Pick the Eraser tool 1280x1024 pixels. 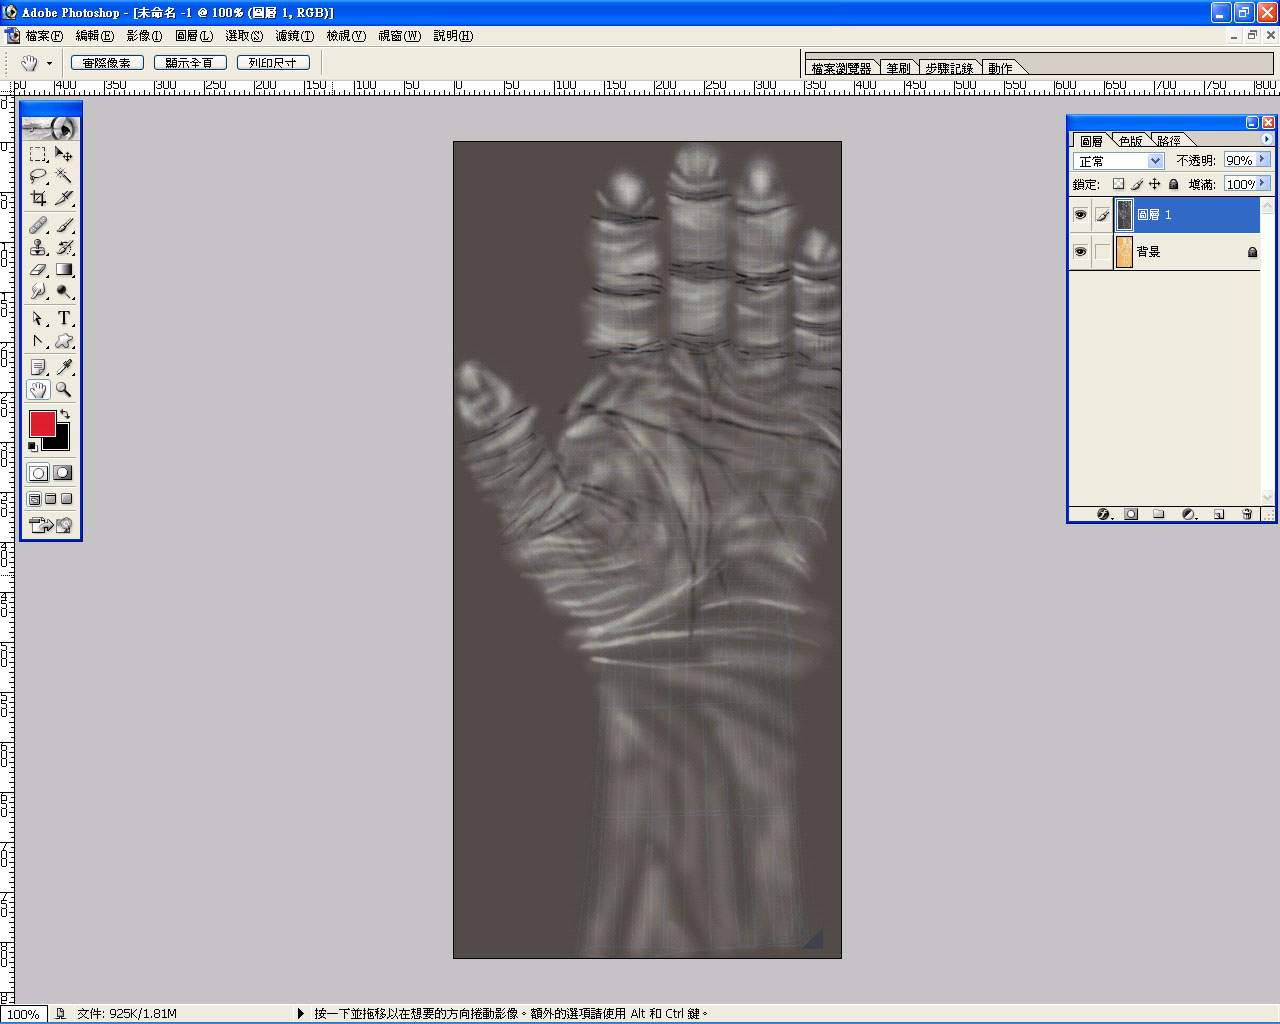click(x=38, y=269)
